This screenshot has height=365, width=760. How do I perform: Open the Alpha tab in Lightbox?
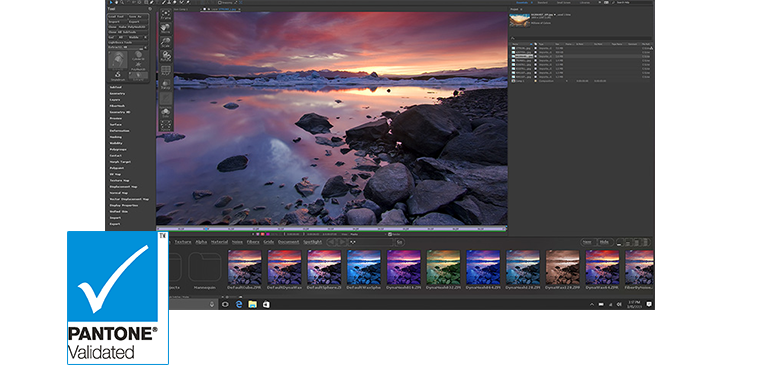pyautogui.click(x=201, y=241)
